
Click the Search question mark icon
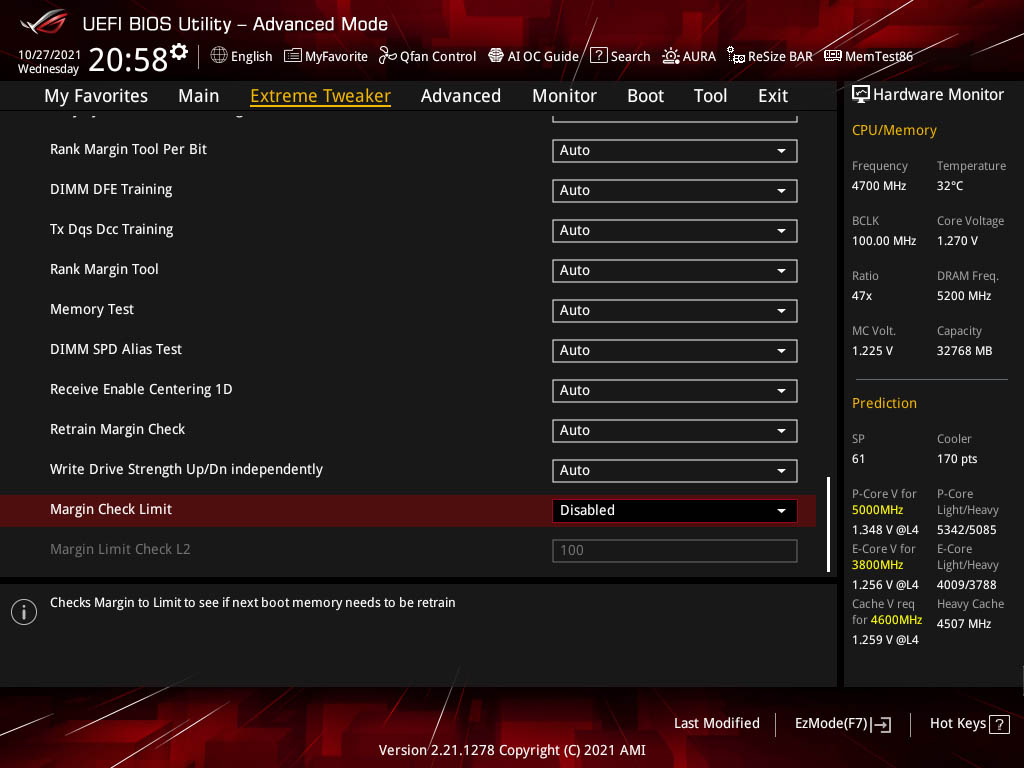(x=599, y=56)
